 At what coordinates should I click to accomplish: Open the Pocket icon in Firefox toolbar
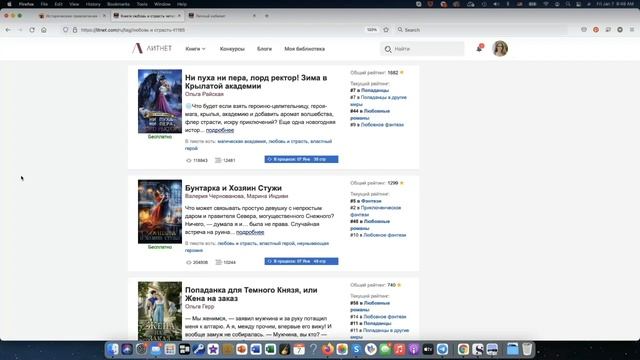pos(584,29)
